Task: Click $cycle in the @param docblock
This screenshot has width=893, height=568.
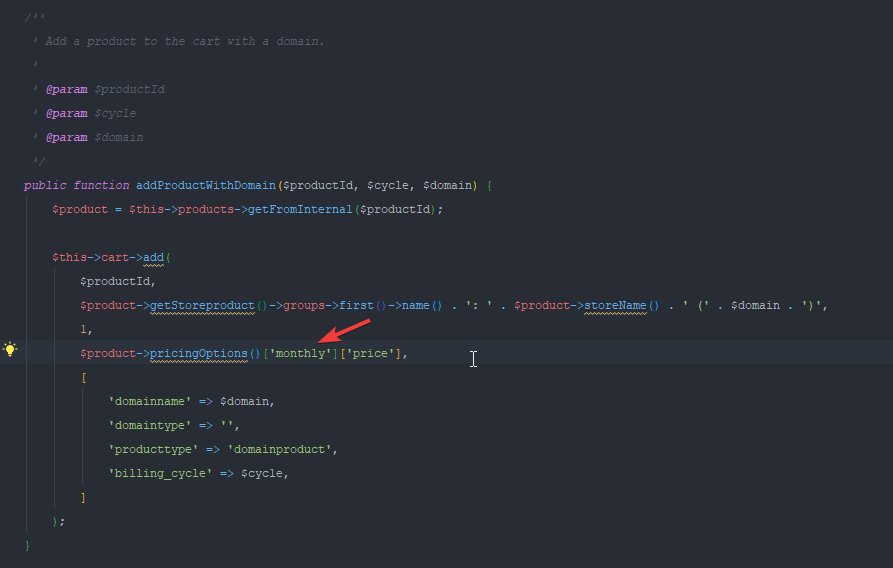Action: [x=115, y=113]
